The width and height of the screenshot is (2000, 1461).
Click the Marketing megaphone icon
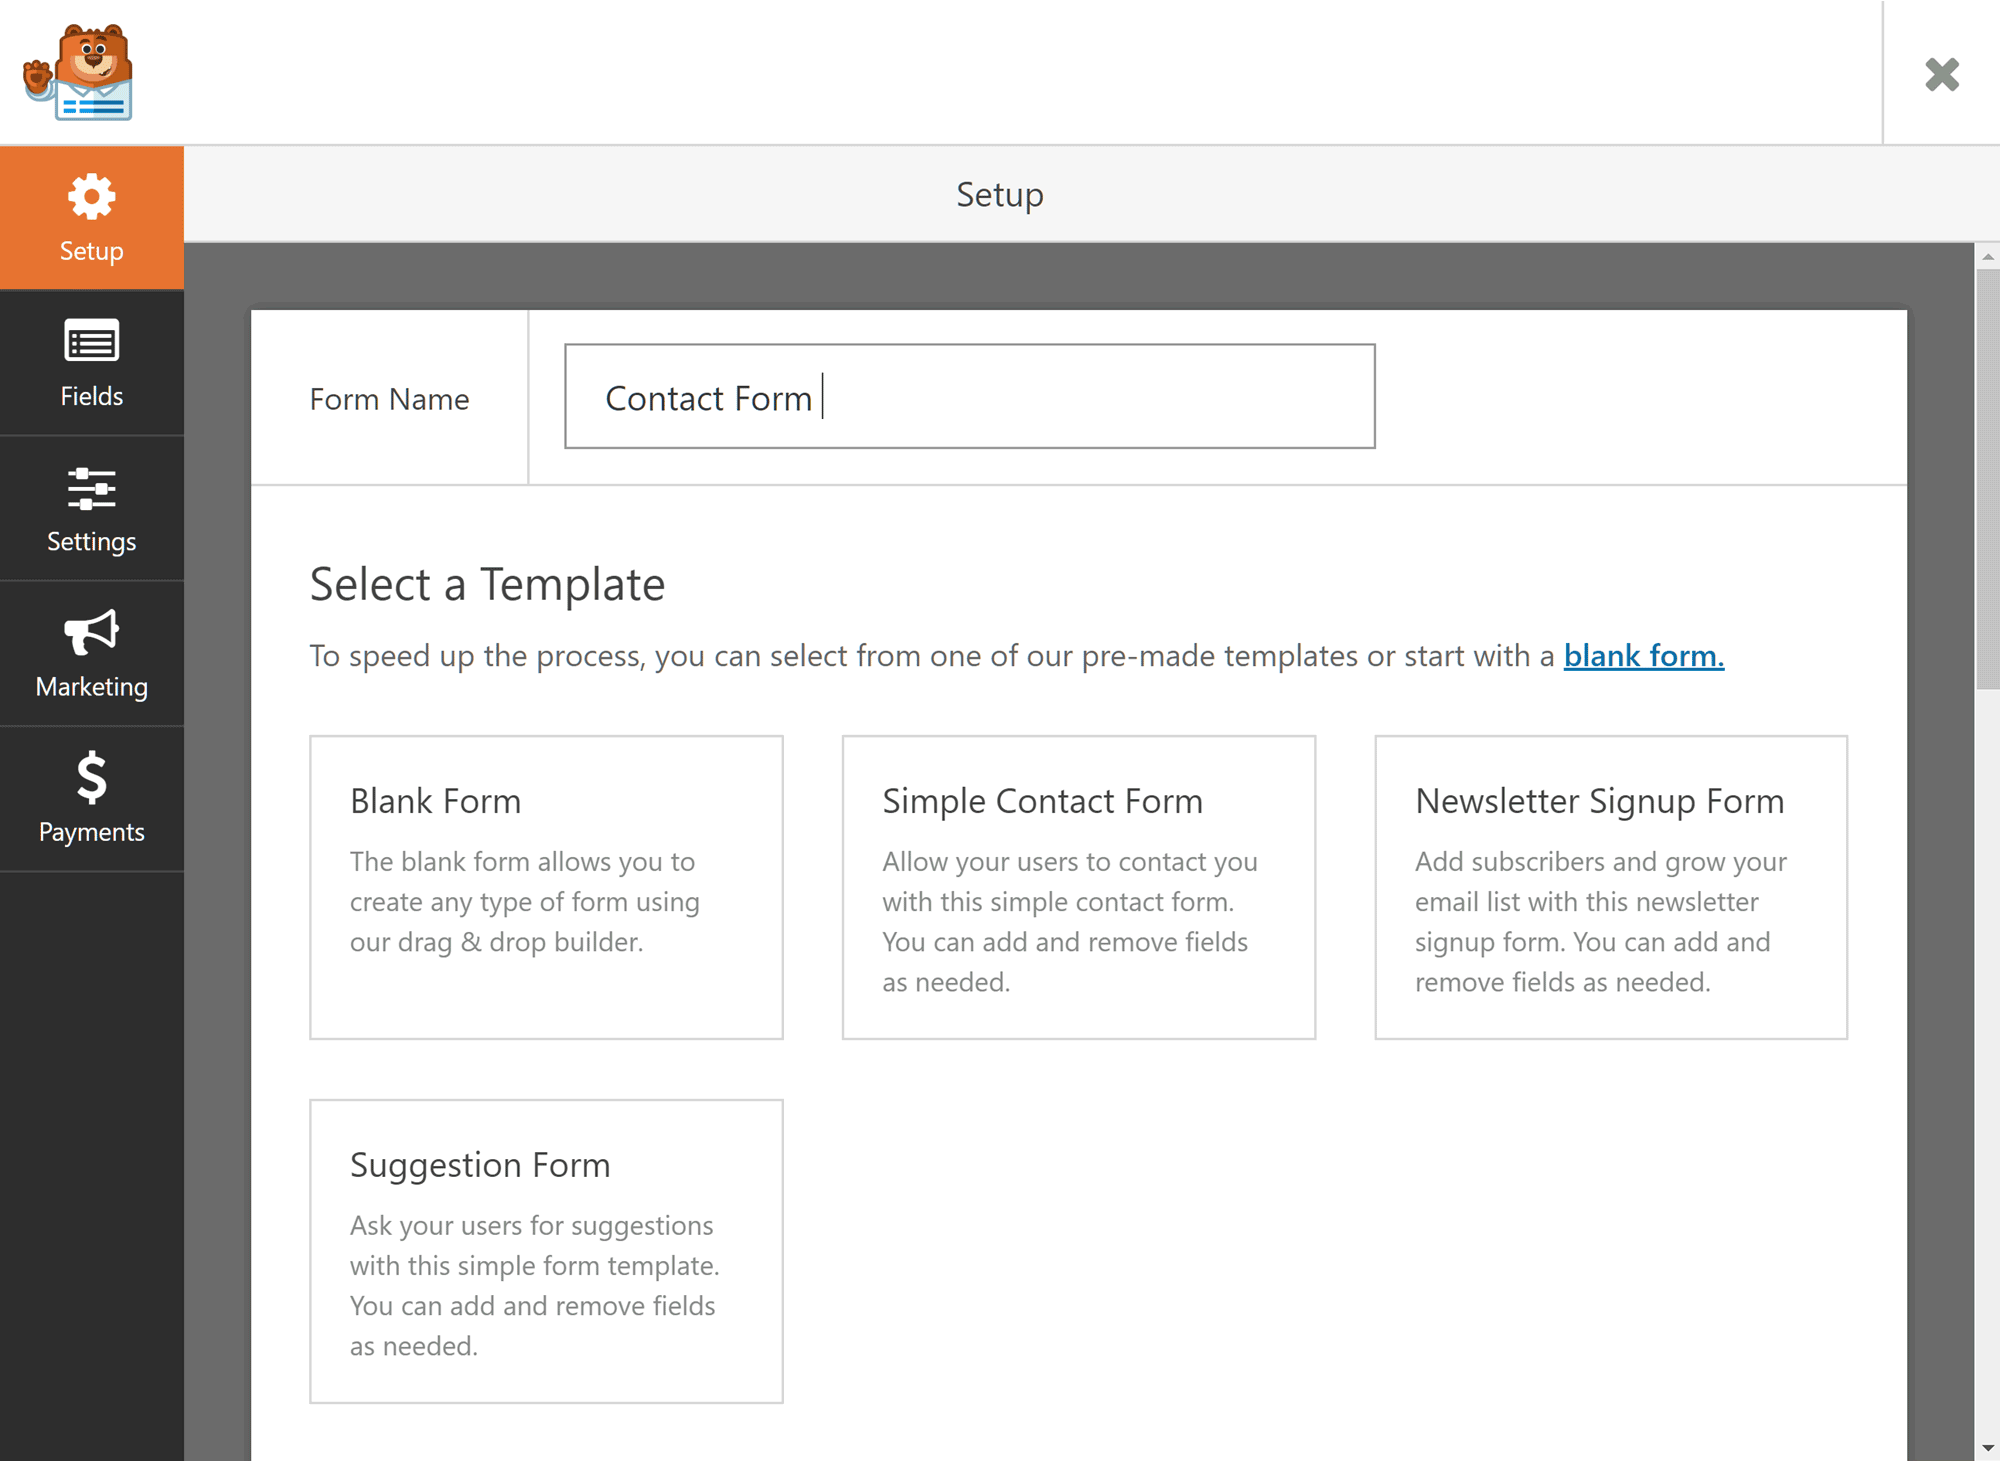90,633
